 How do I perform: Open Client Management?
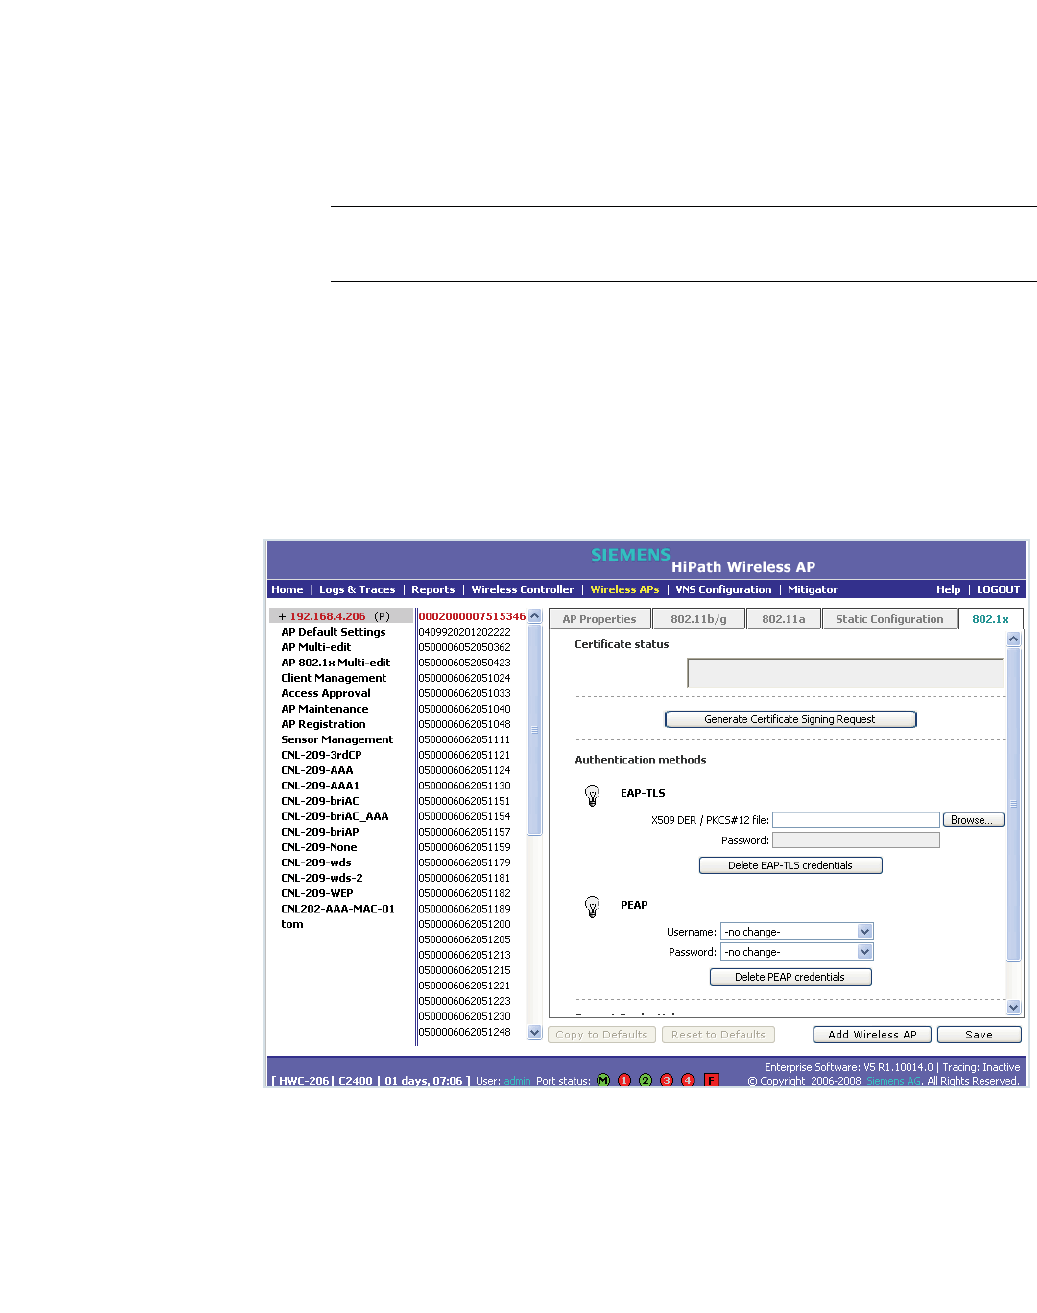pos(333,678)
